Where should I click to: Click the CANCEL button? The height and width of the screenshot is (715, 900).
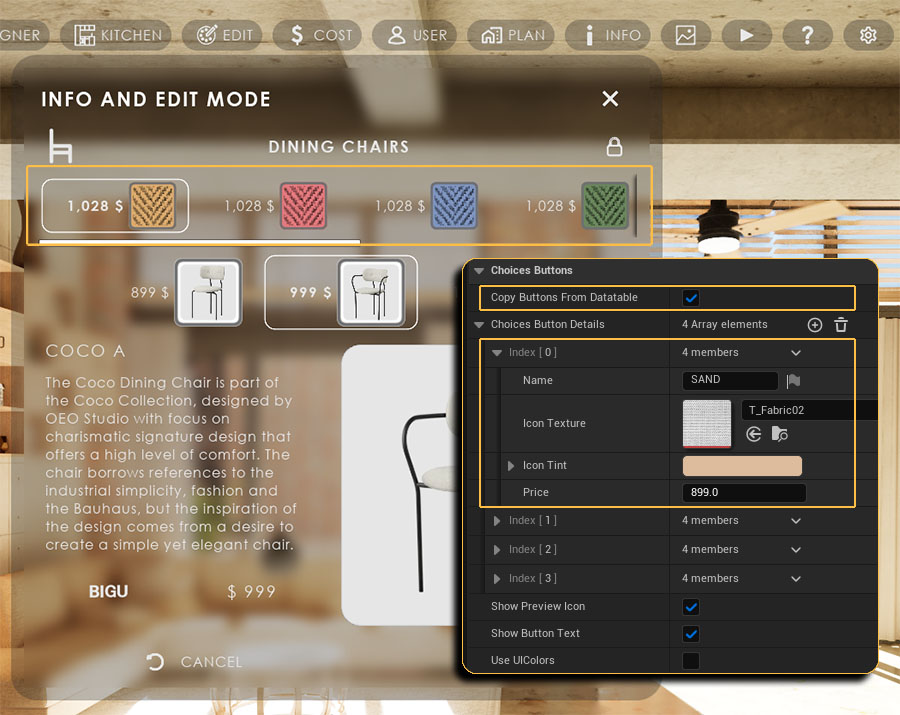point(194,662)
